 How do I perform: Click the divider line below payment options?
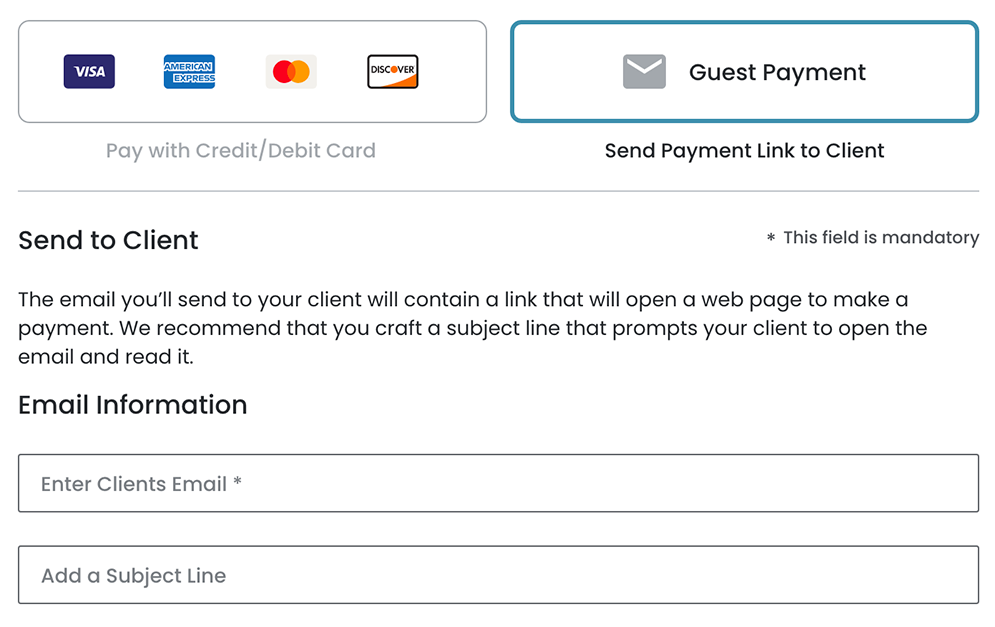[498, 191]
